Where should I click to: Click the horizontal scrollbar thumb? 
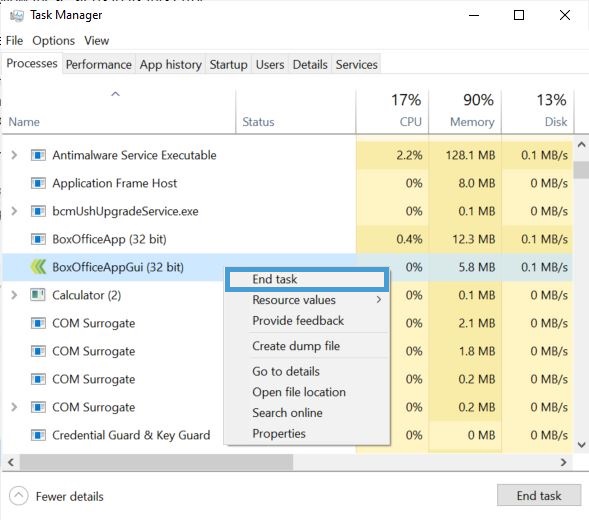coord(157,462)
